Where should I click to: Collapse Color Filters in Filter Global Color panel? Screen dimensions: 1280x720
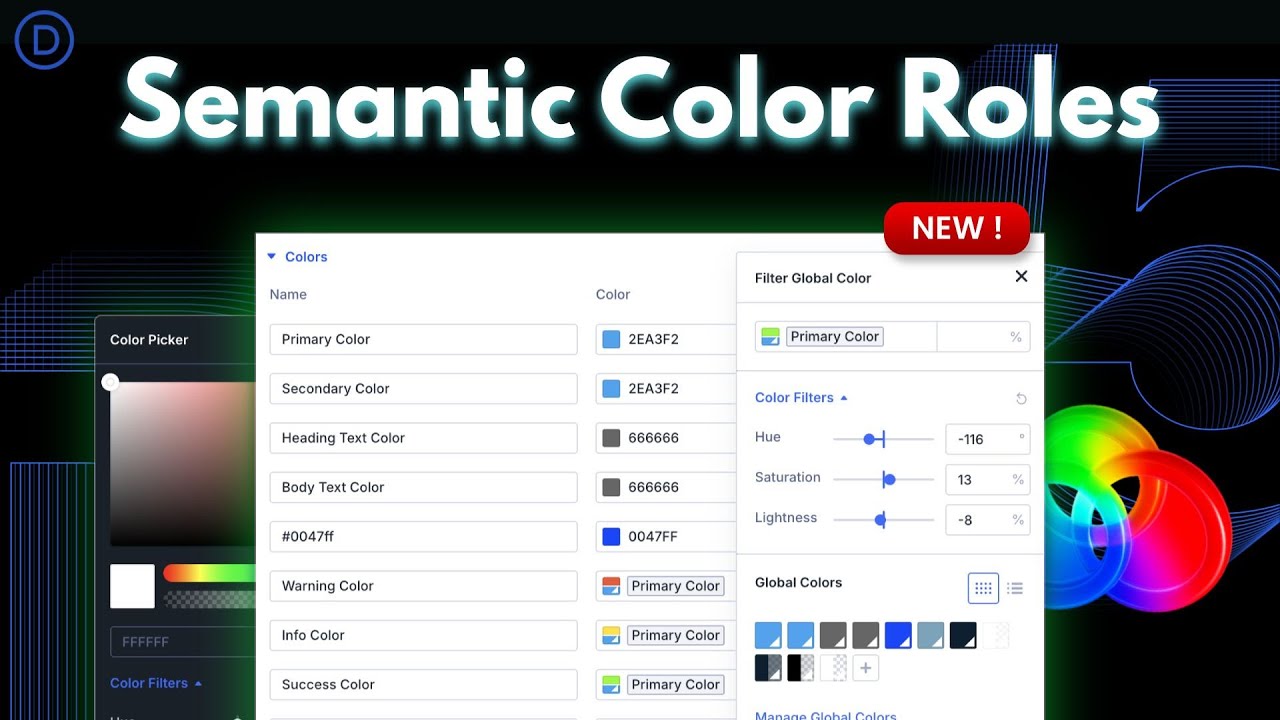tap(801, 397)
